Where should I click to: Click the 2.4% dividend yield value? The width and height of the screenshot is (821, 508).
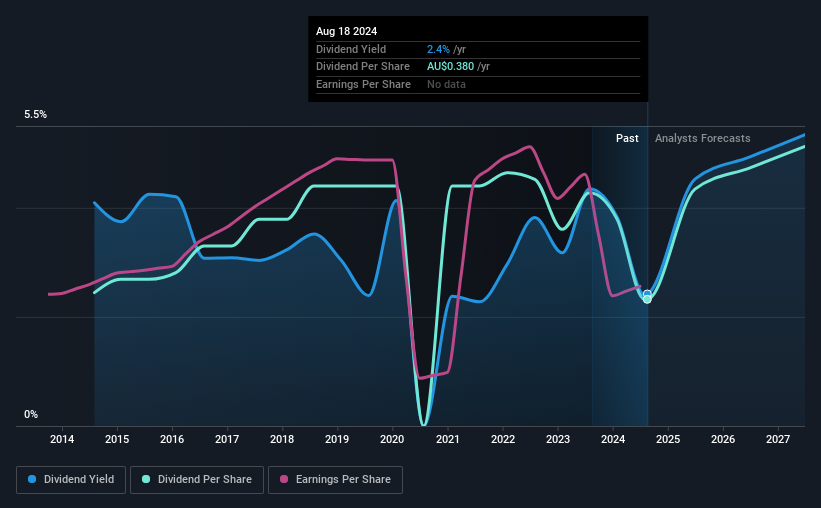pos(438,49)
